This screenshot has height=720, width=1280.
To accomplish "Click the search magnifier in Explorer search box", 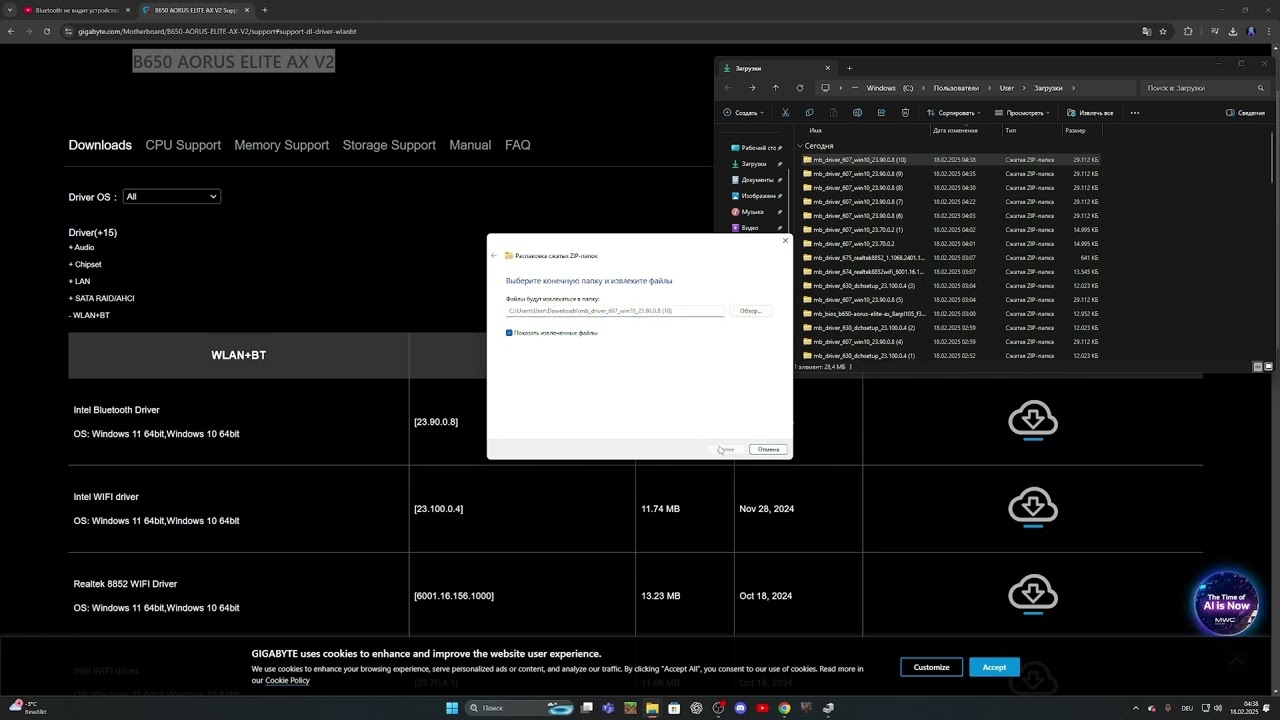I will (x=1260, y=88).
